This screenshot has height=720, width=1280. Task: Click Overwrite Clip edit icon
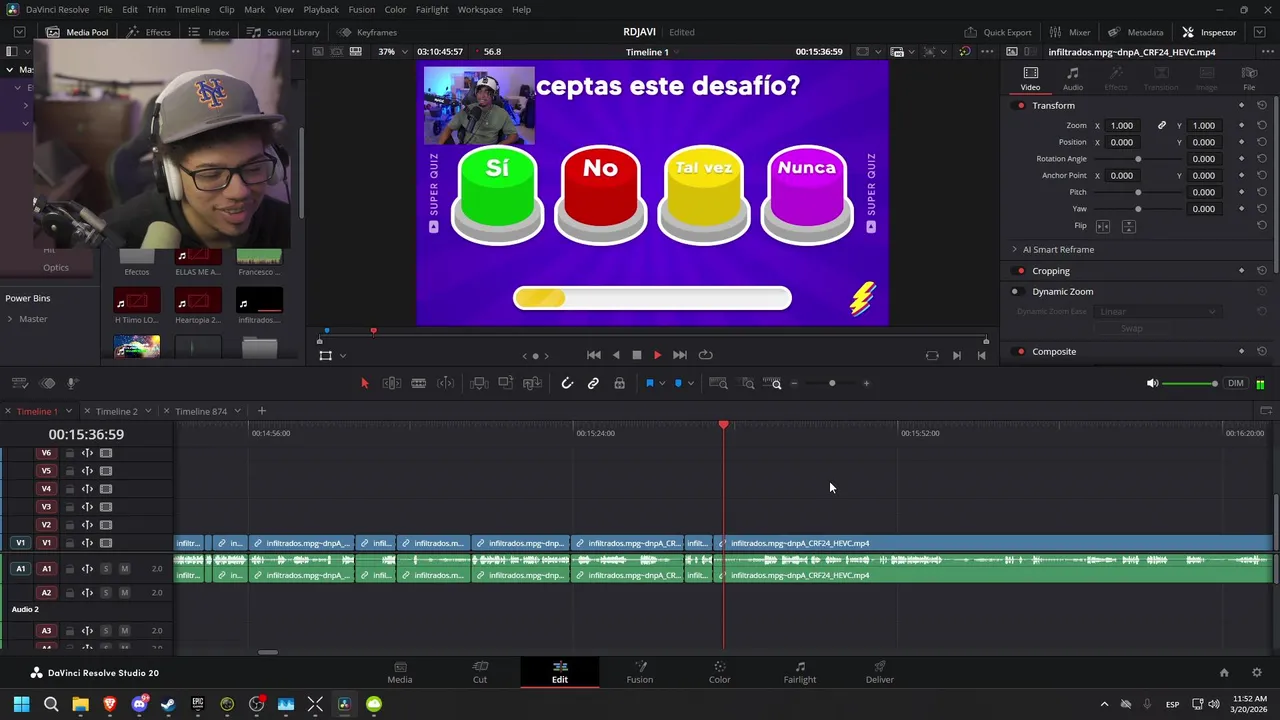[506, 383]
